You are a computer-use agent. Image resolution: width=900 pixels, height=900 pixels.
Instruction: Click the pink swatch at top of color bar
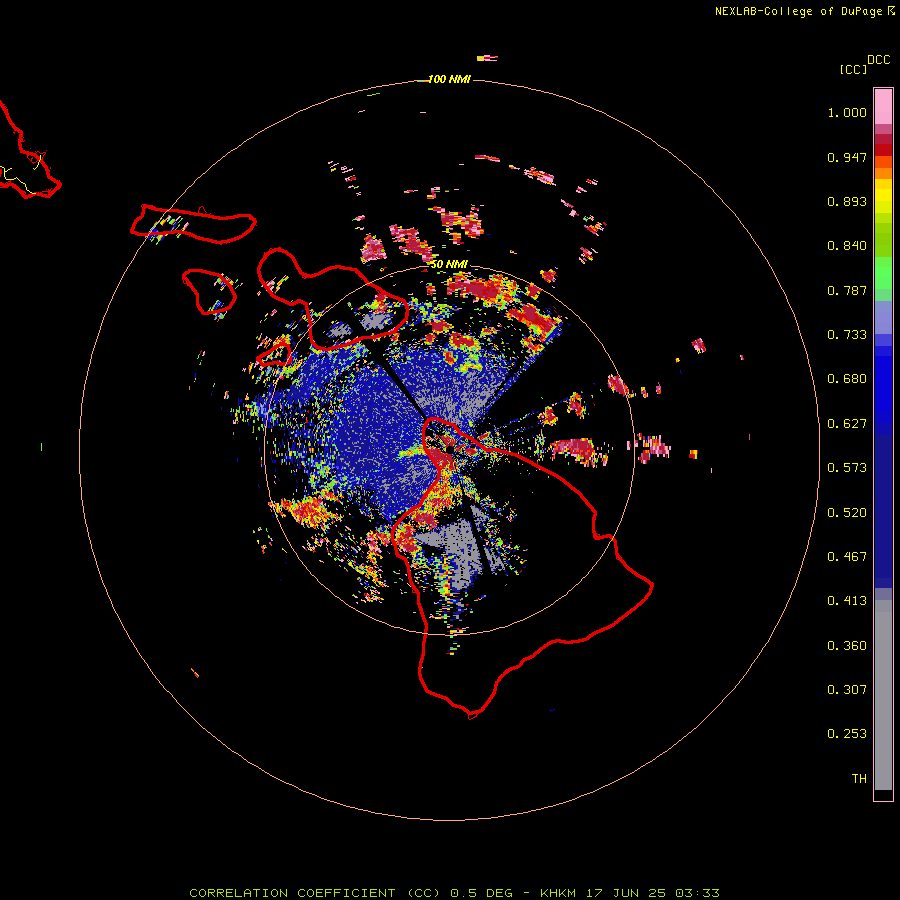pyautogui.click(x=883, y=107)
